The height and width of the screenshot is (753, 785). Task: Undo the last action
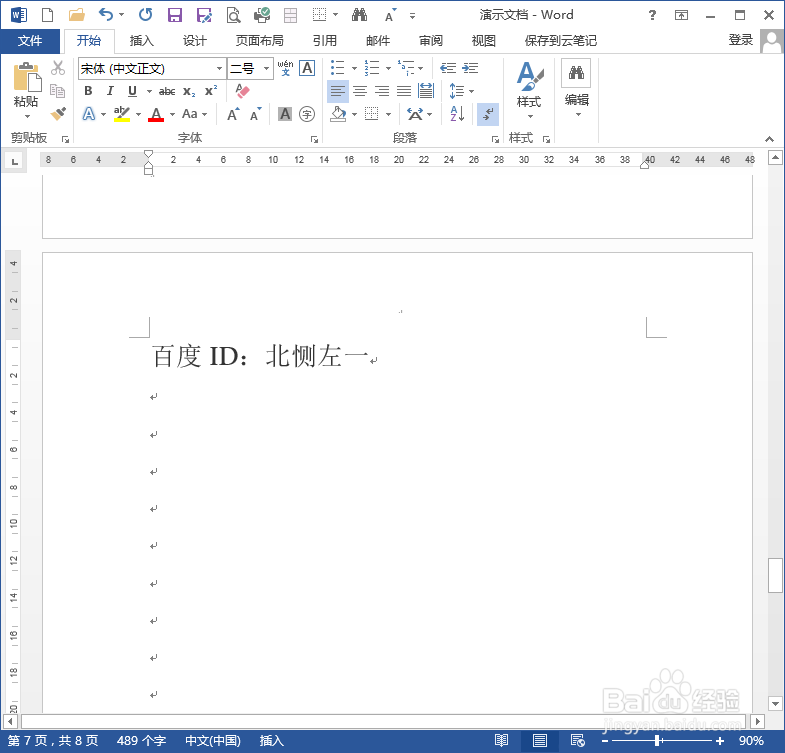point(106,15)
